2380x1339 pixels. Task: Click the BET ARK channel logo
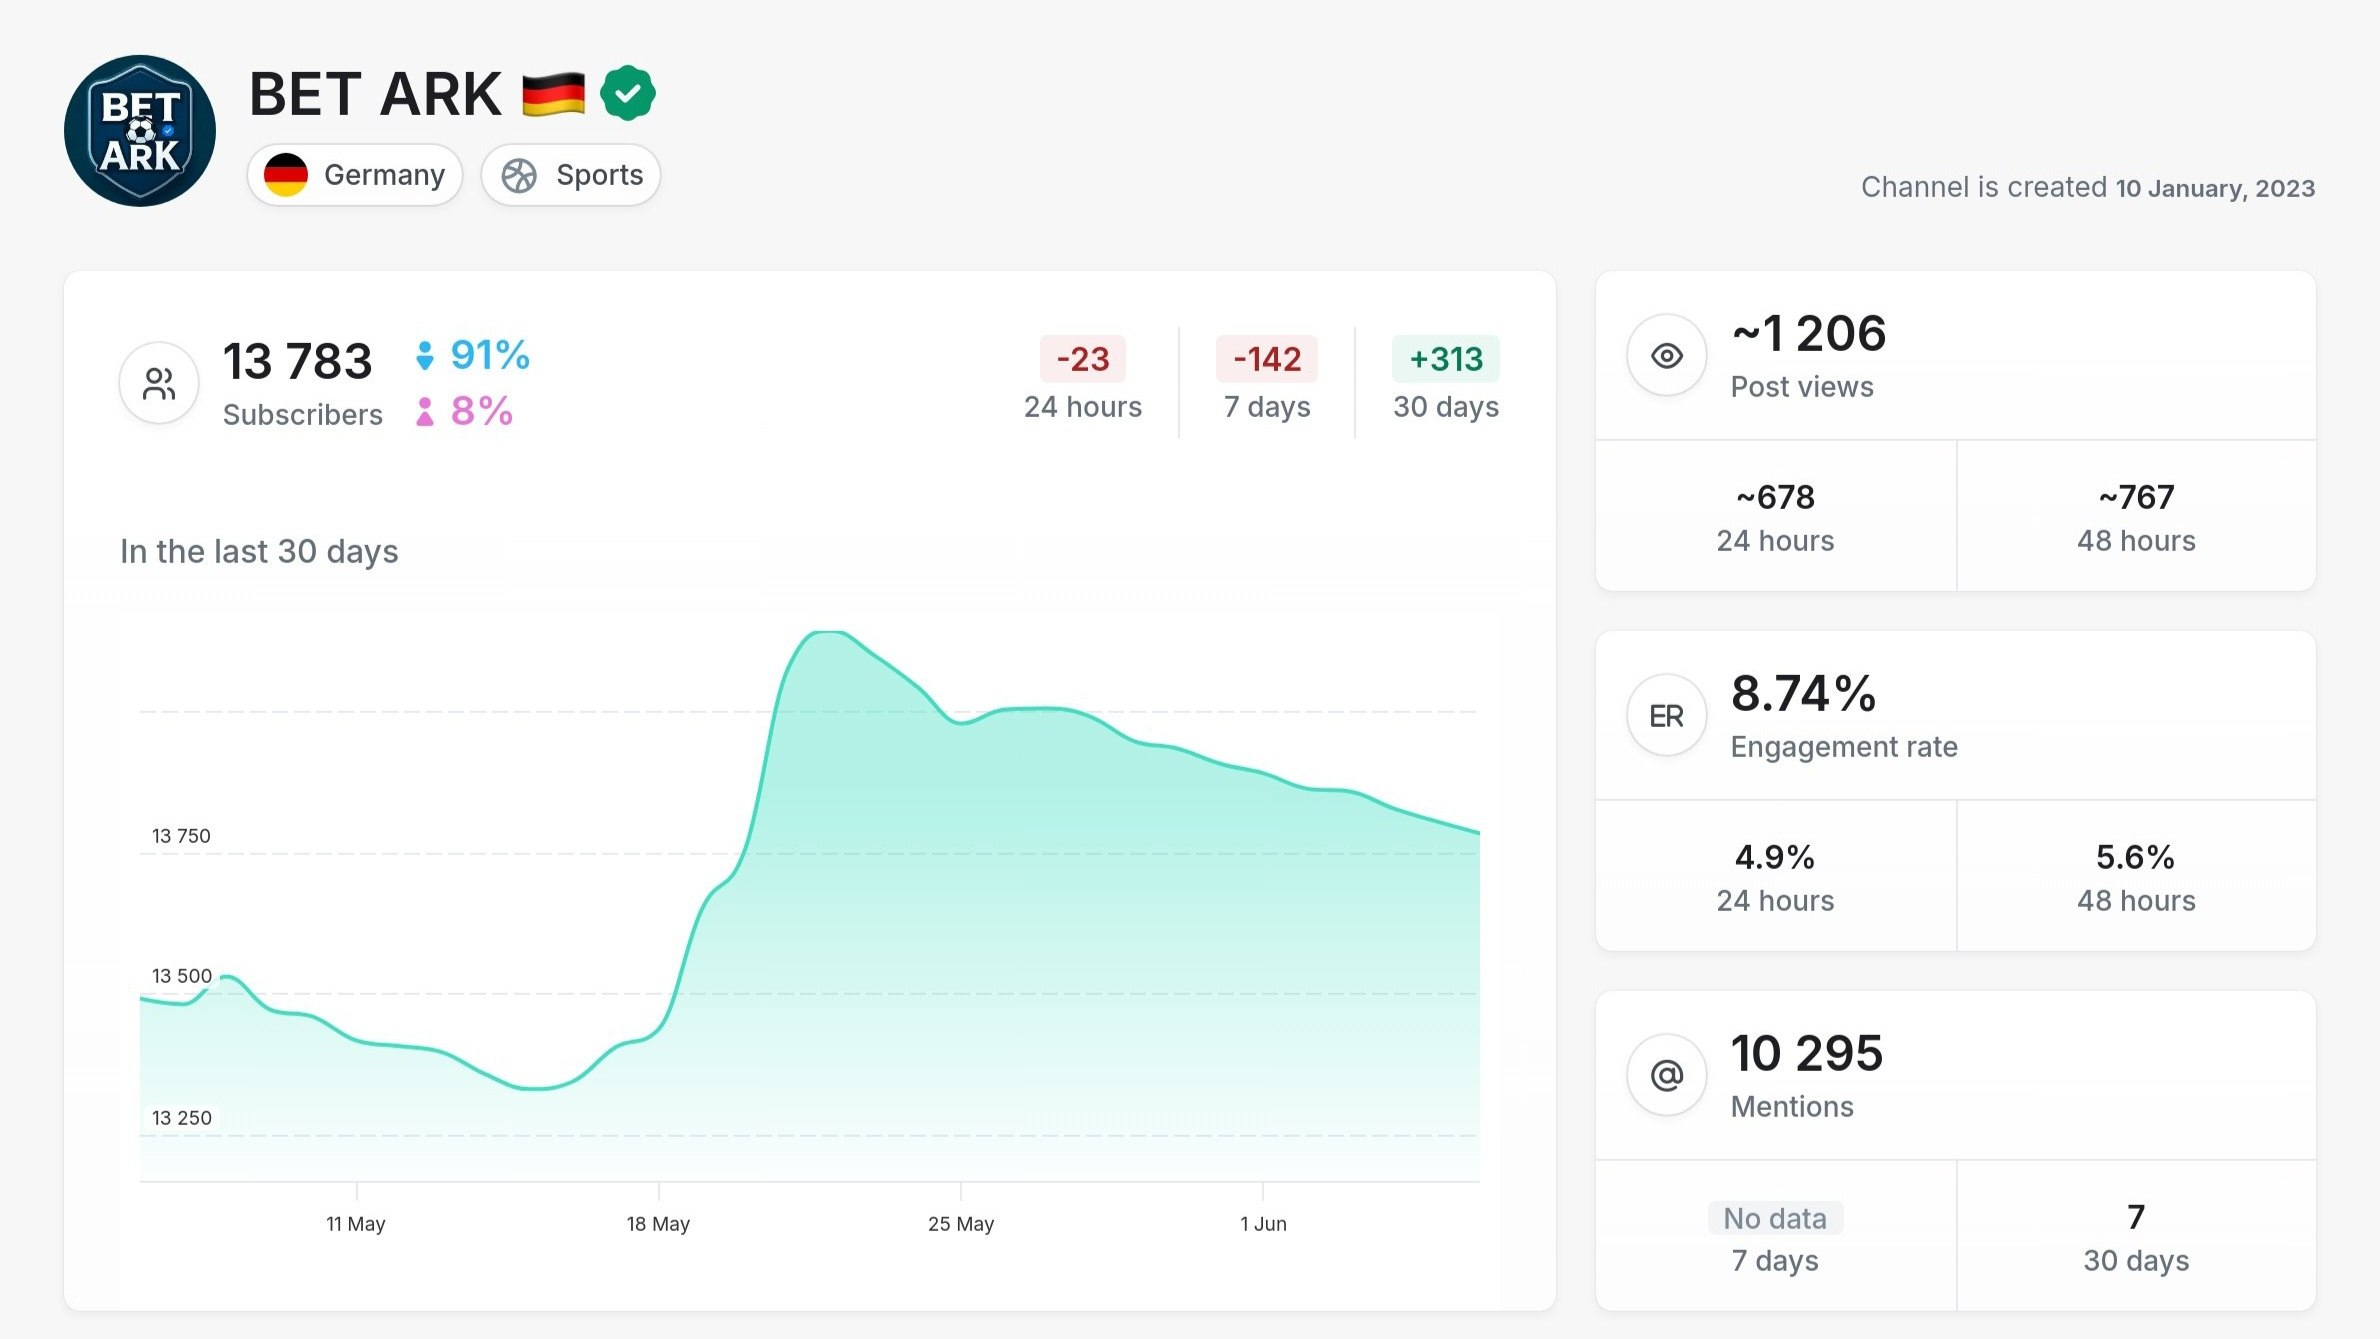140,131
